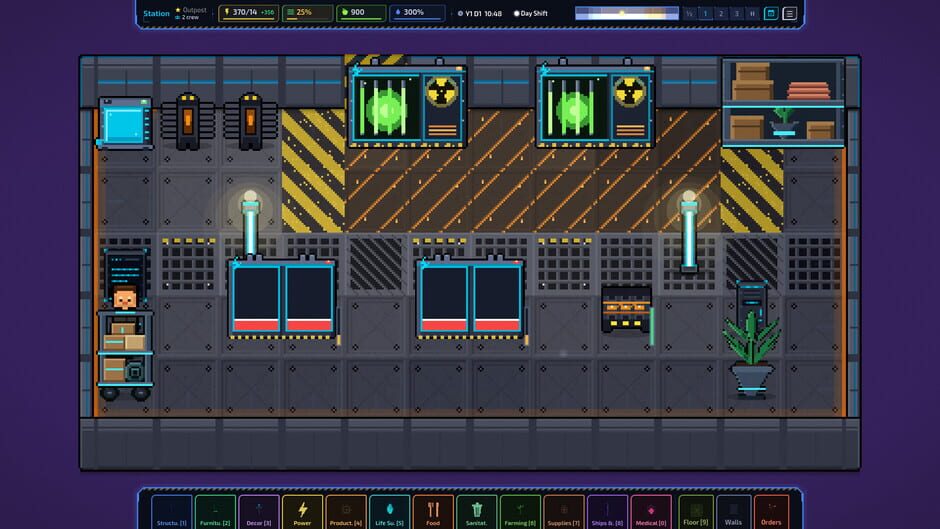The width and height of the screenshot is (940, 529).
Task: Open the Orders category
Action: click(x=772, y=513)
